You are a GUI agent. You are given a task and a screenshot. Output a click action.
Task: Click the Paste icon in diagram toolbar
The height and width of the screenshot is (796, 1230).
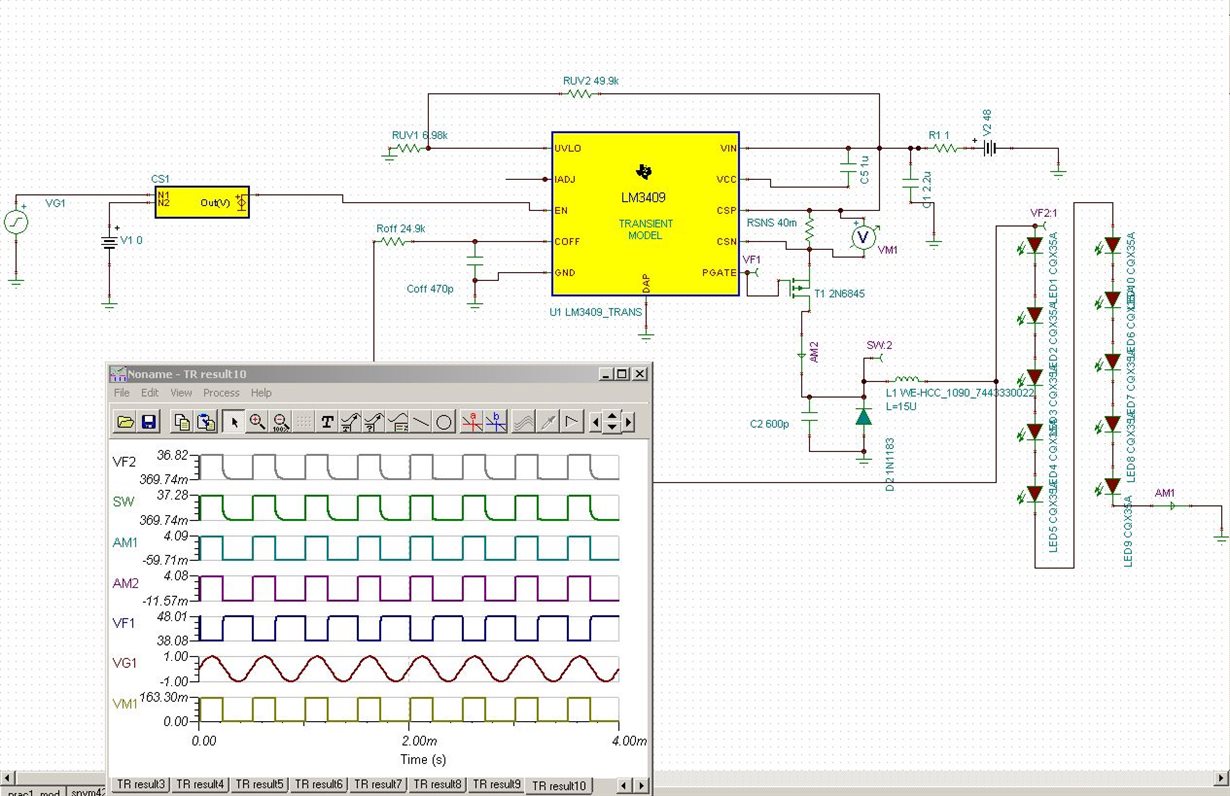coord(206,422)
